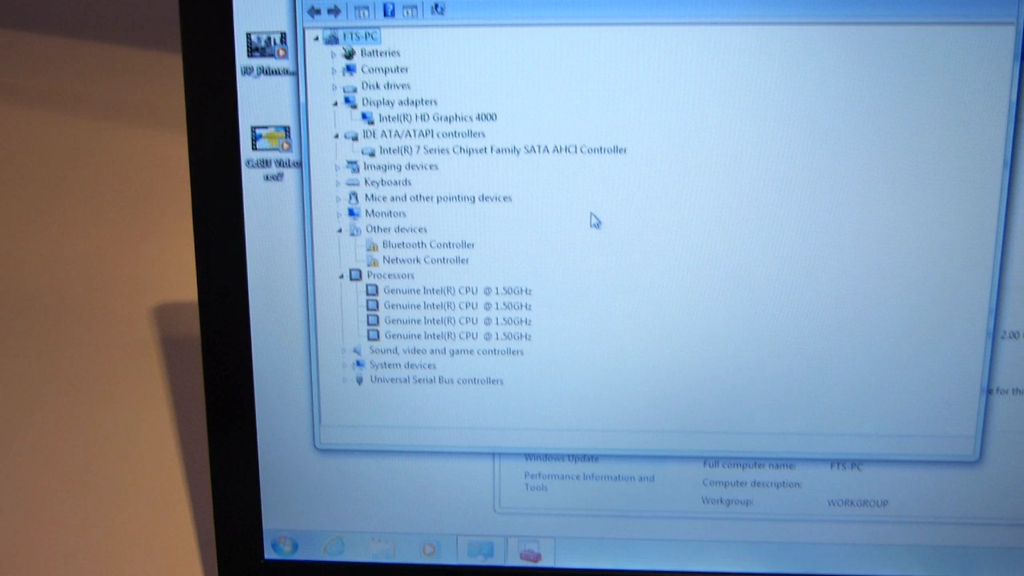Collapse the Display adapters category
The image size is (1024, 576).
pyautogui.click(x=336, y=103)
